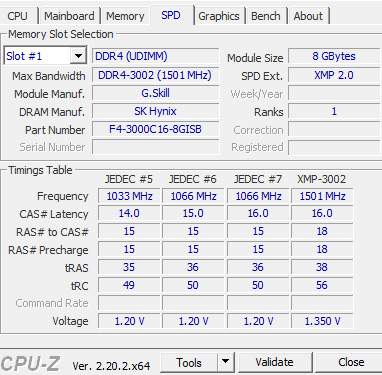Click the empty XMP-3002 Command Rate field
382x375 pixels.
322,303
